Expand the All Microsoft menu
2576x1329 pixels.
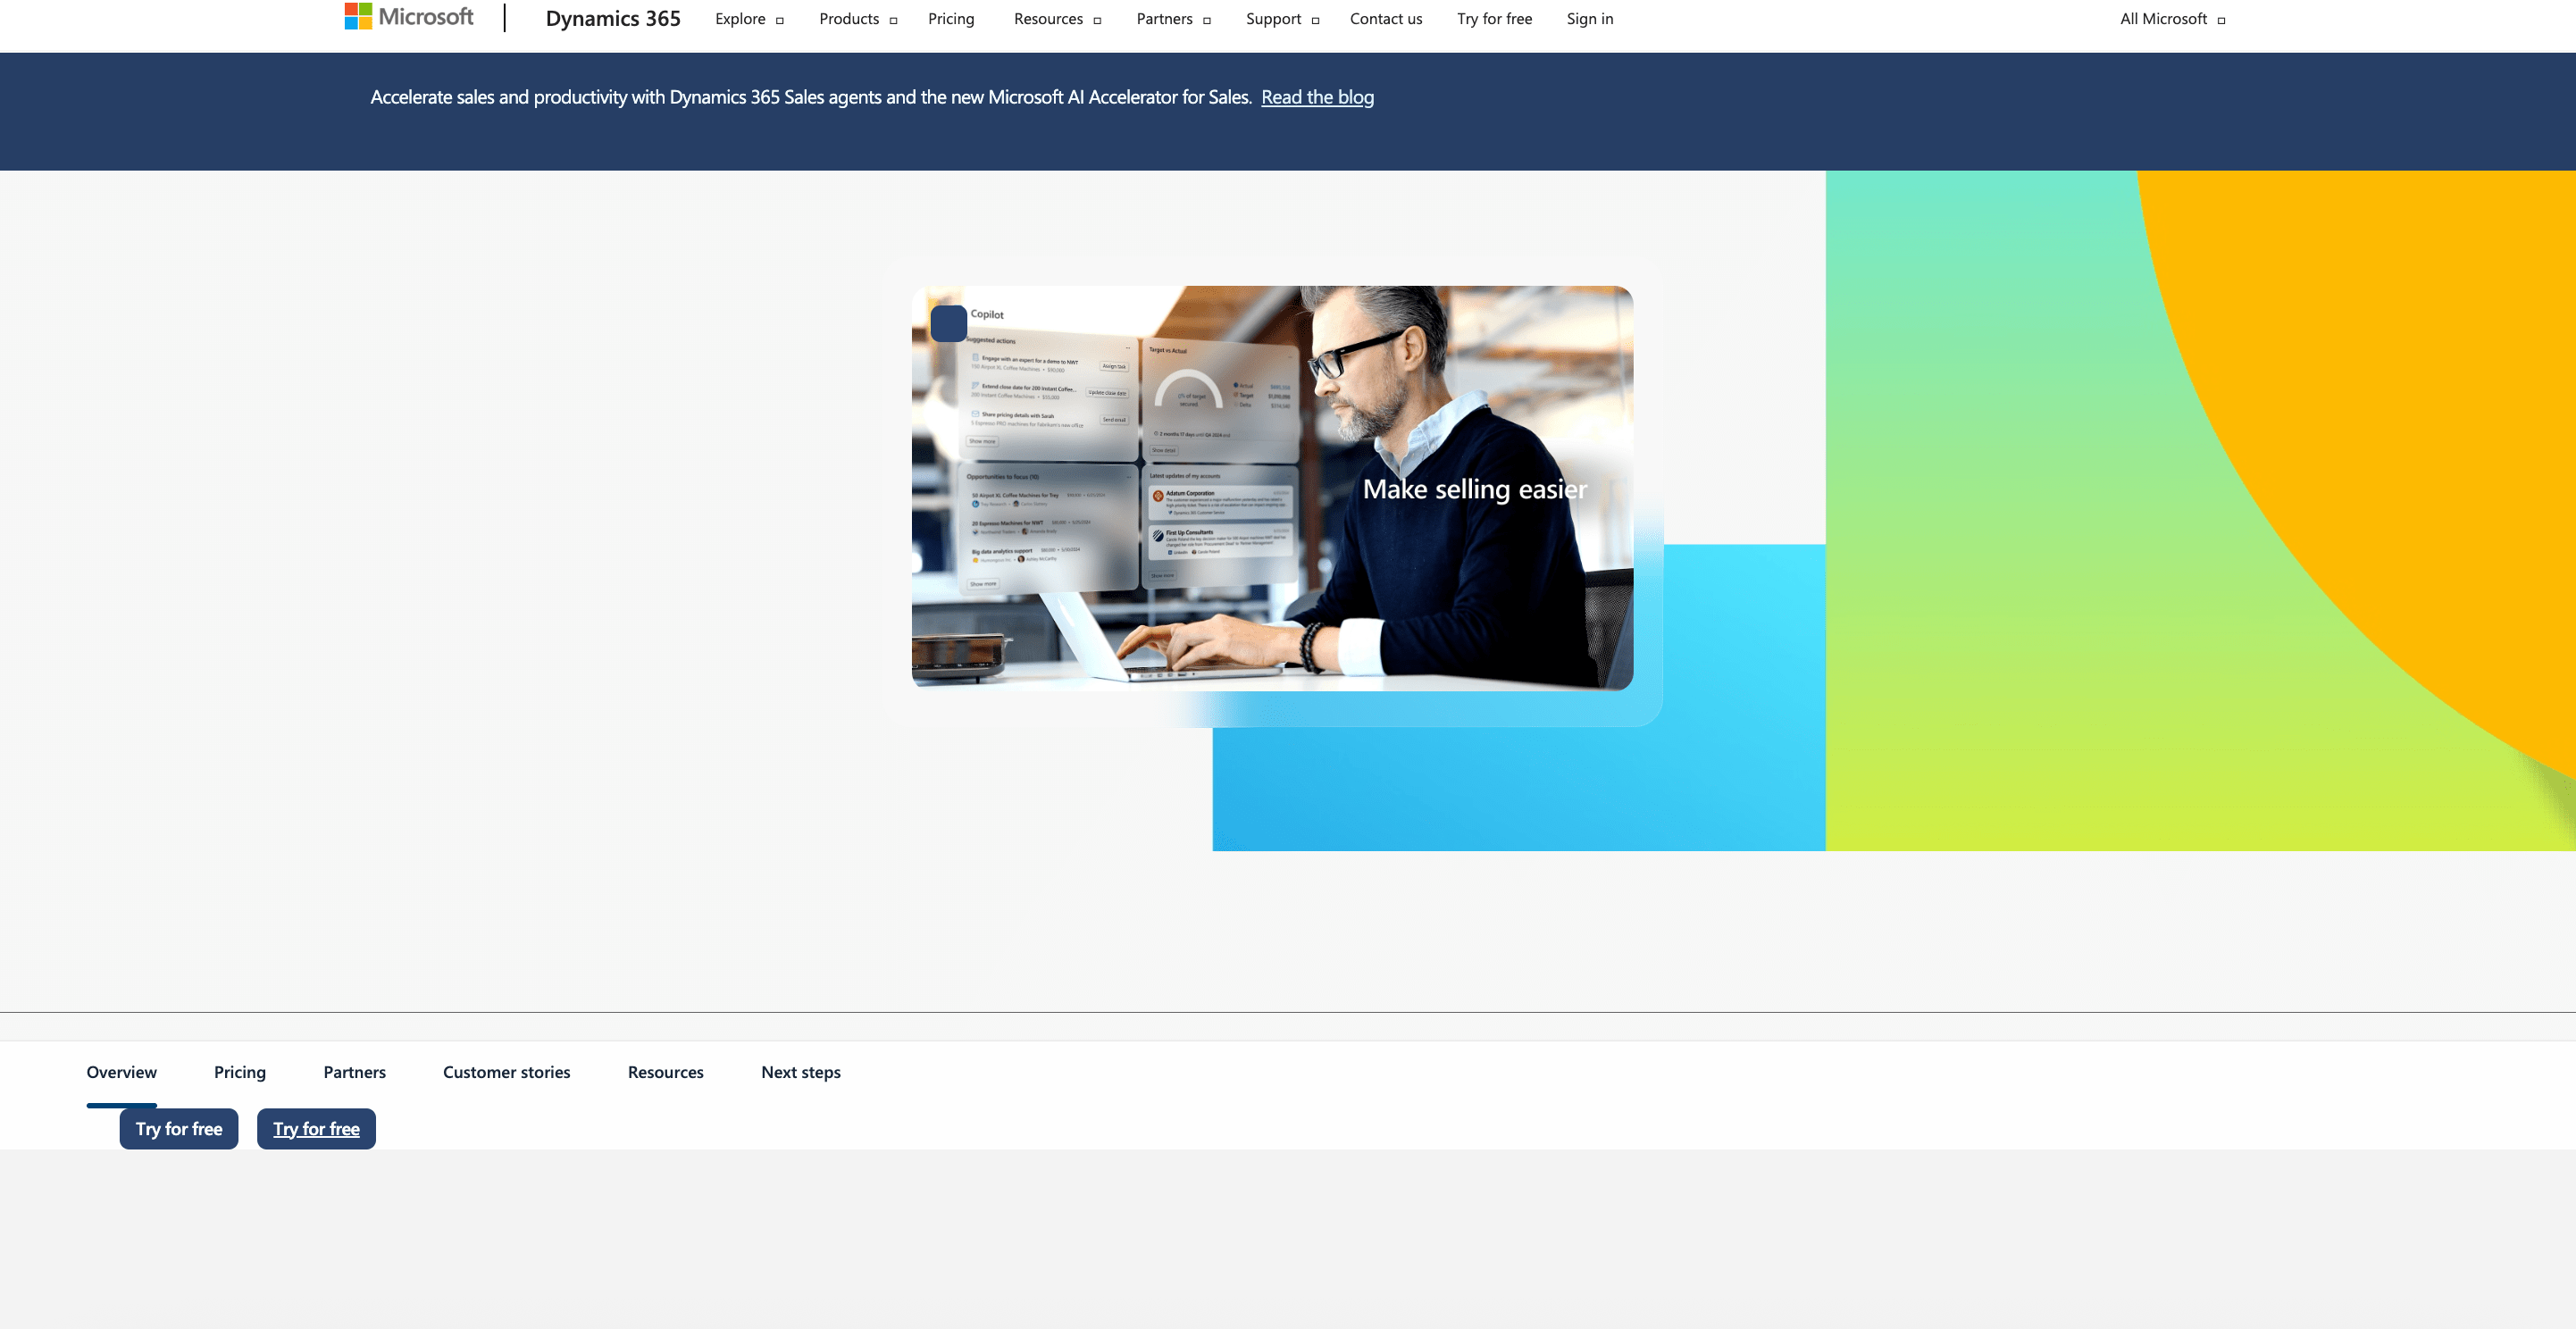click(2173, 19)
